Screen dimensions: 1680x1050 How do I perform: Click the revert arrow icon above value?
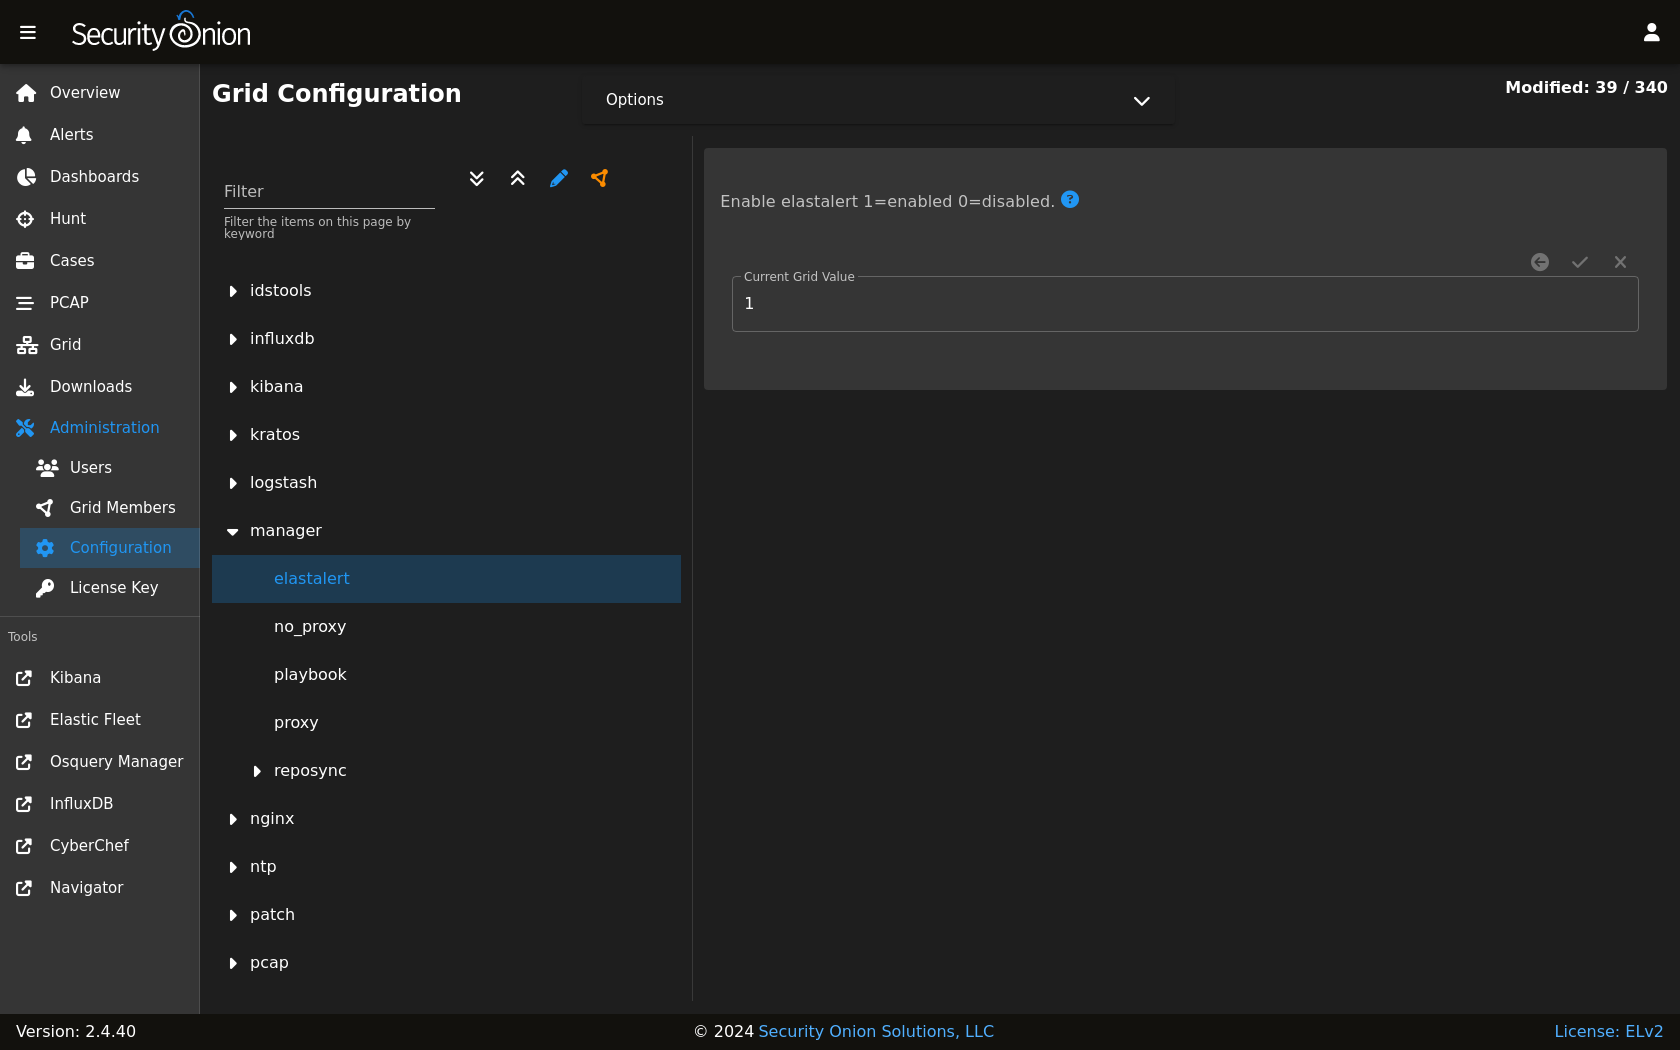click(x=1540, y=262)
